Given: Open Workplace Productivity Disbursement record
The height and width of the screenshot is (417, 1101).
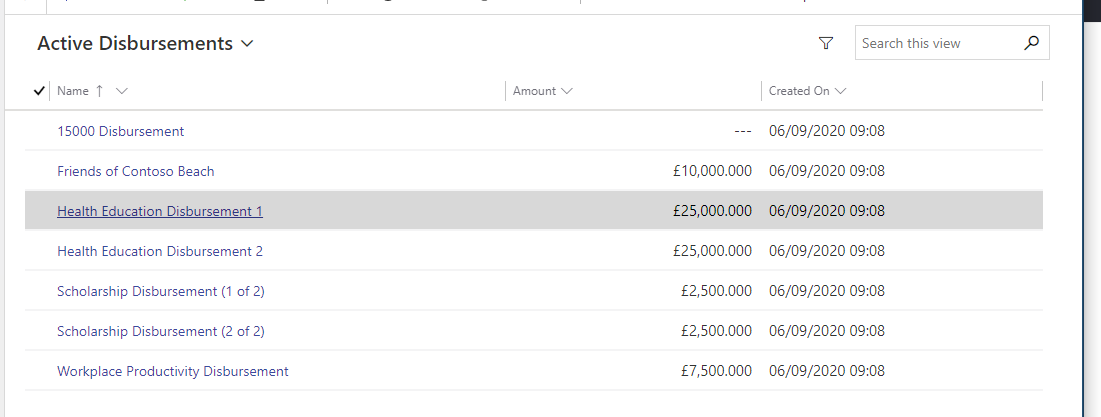Looking at the screenshot, I should (x=173, y=371).
